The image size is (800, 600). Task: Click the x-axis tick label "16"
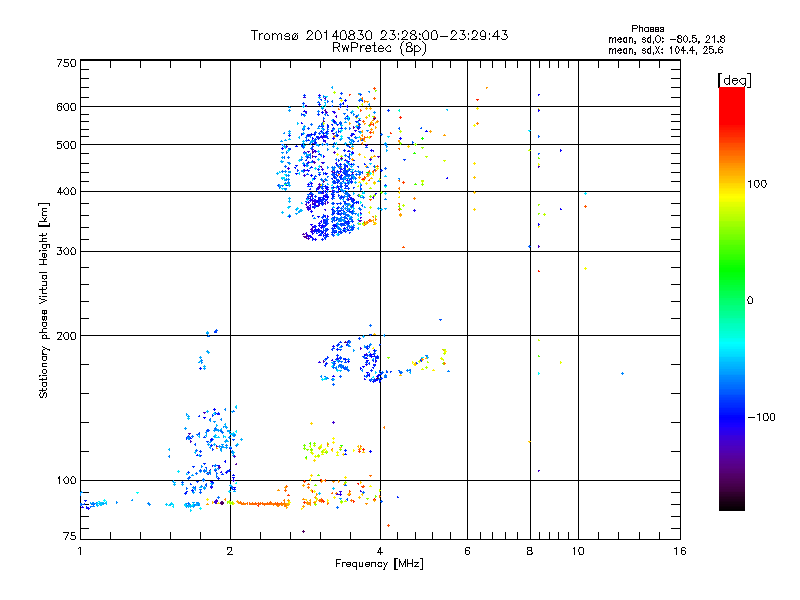coord(680,551)
